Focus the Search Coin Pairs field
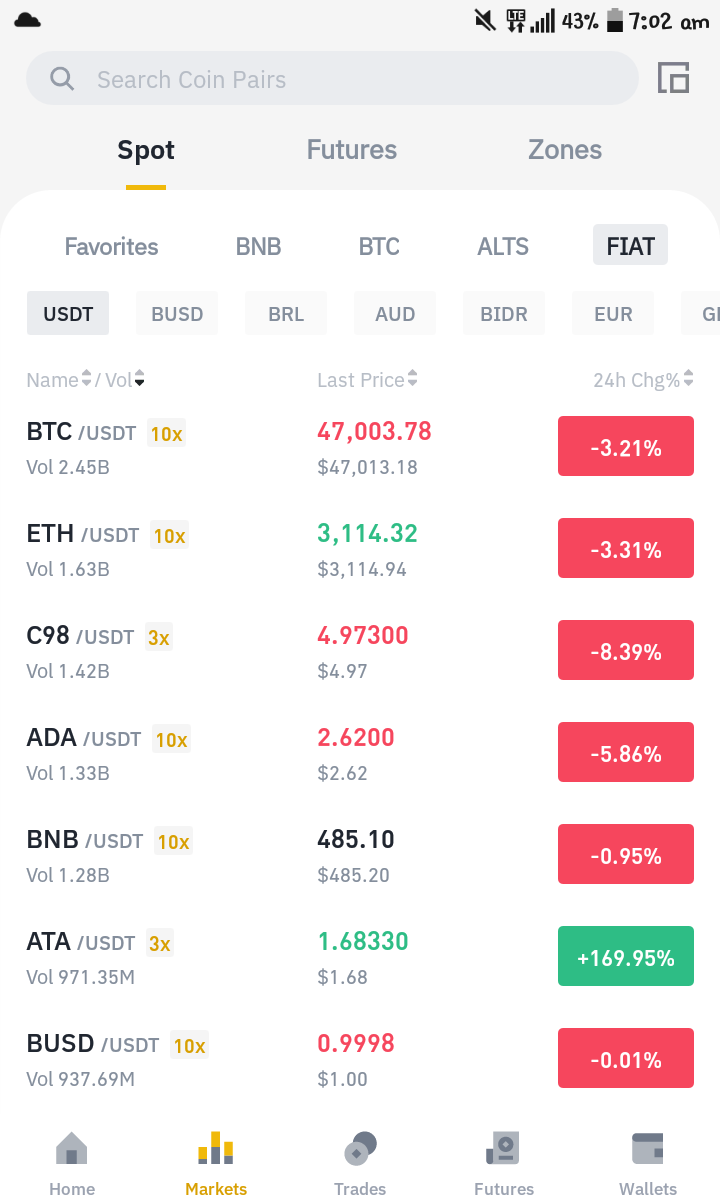Viewport: 720px width, 1199px height. click(x=332, y=79)
